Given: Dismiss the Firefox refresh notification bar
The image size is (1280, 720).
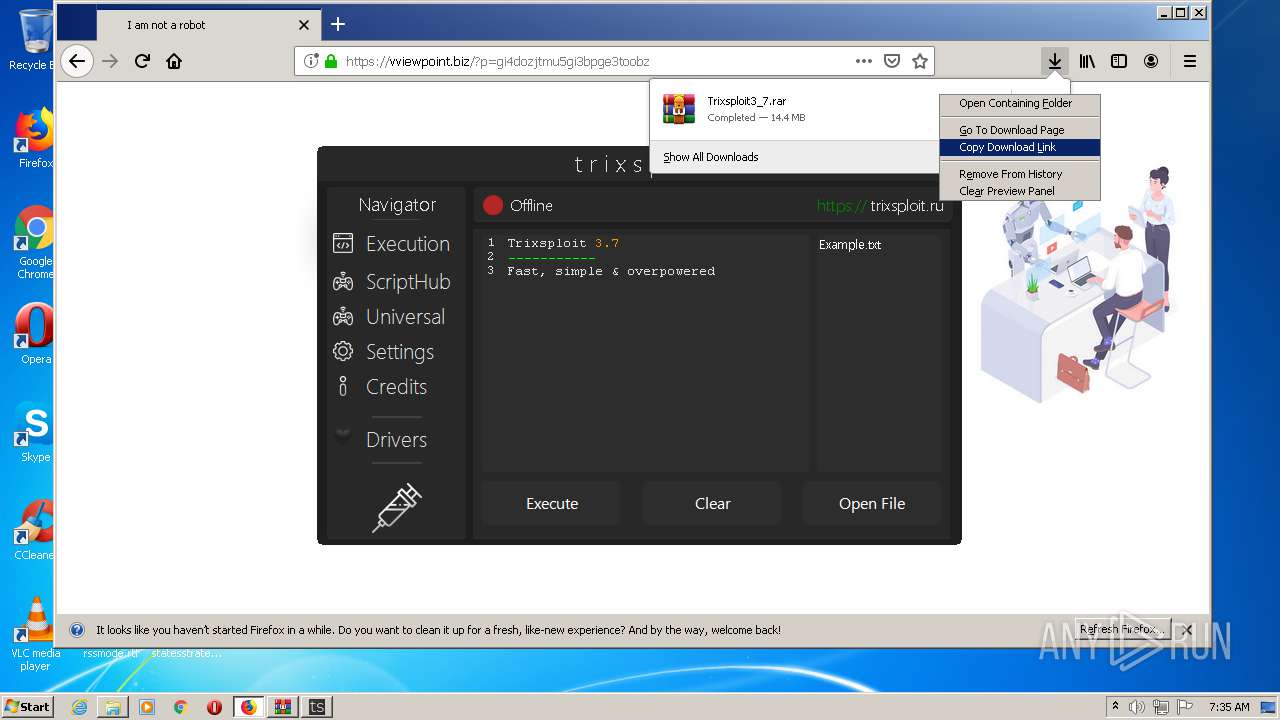Looking at the screenshot, I should pyautogui.click(x=1187, y=630).
